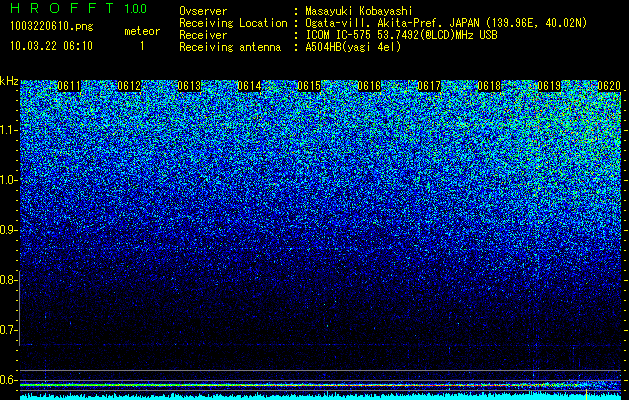Click the HROFFT program title text

pos(62,8)
